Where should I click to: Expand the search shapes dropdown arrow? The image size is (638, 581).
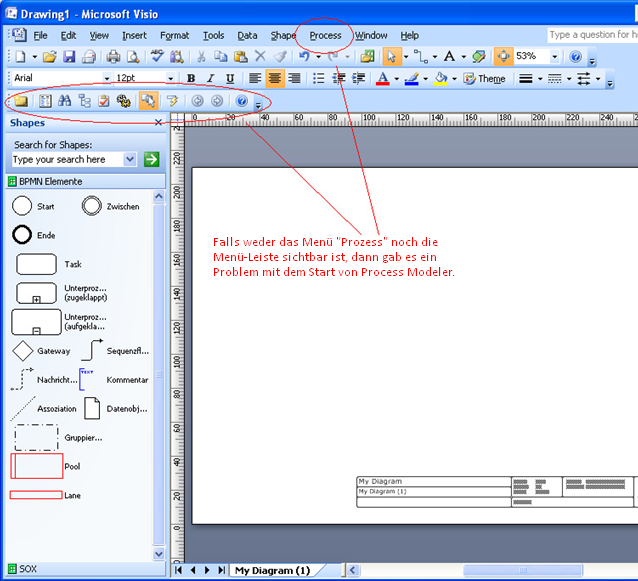pos(130,159)
